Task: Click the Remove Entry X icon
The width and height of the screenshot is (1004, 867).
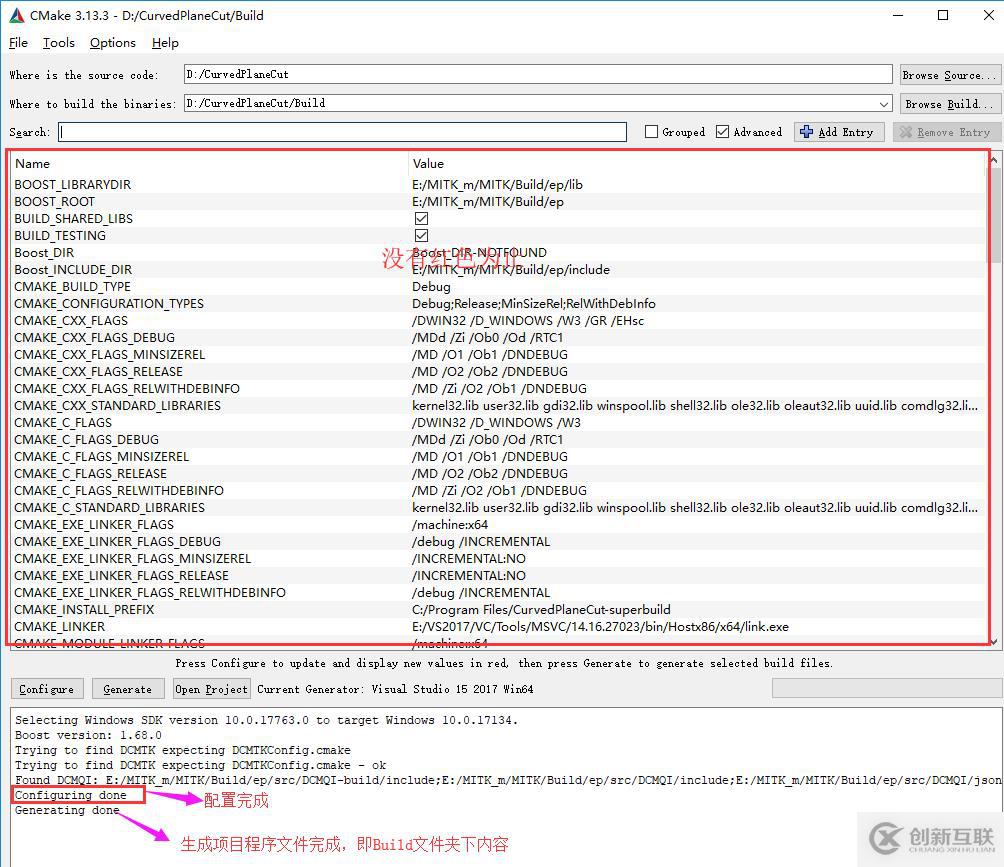Action: [x=906, y=132]
